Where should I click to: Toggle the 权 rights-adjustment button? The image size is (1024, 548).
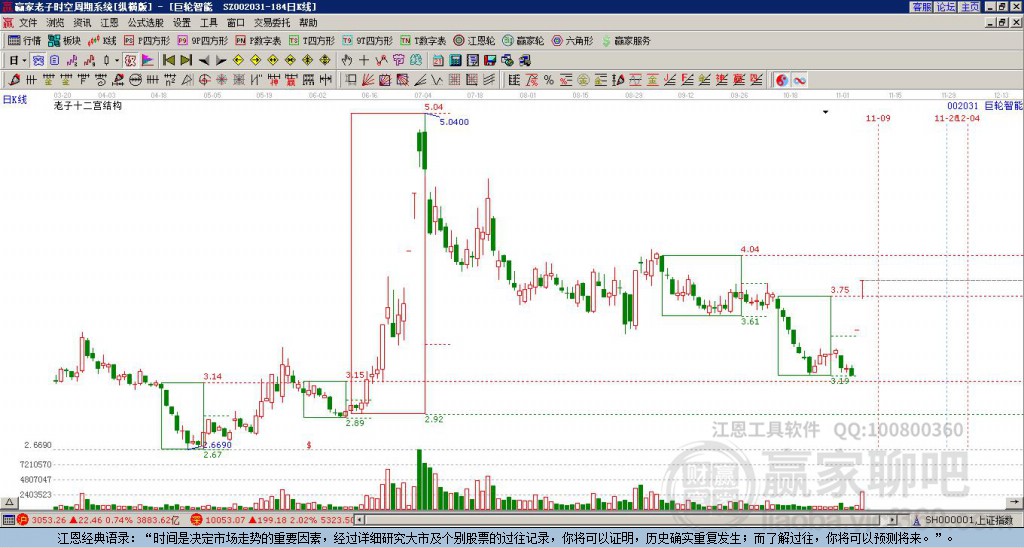pyautogui.click(x=130, y=60)
